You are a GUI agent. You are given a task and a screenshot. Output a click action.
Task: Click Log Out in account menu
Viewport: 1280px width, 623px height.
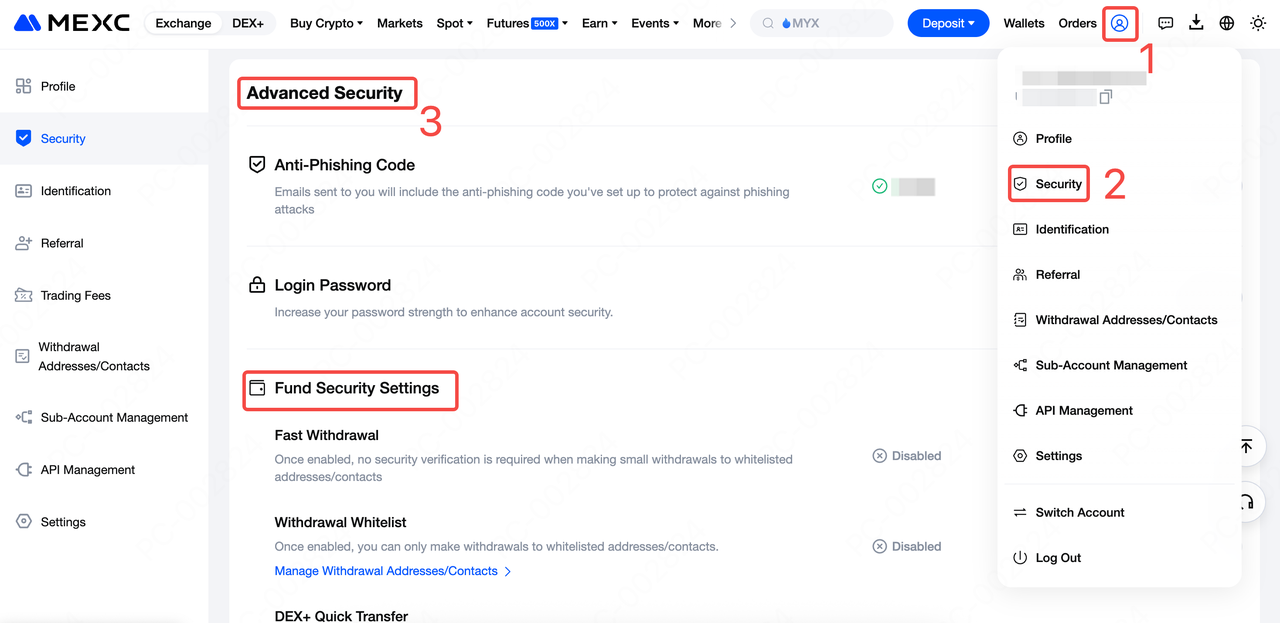[x=1058, y=558]
